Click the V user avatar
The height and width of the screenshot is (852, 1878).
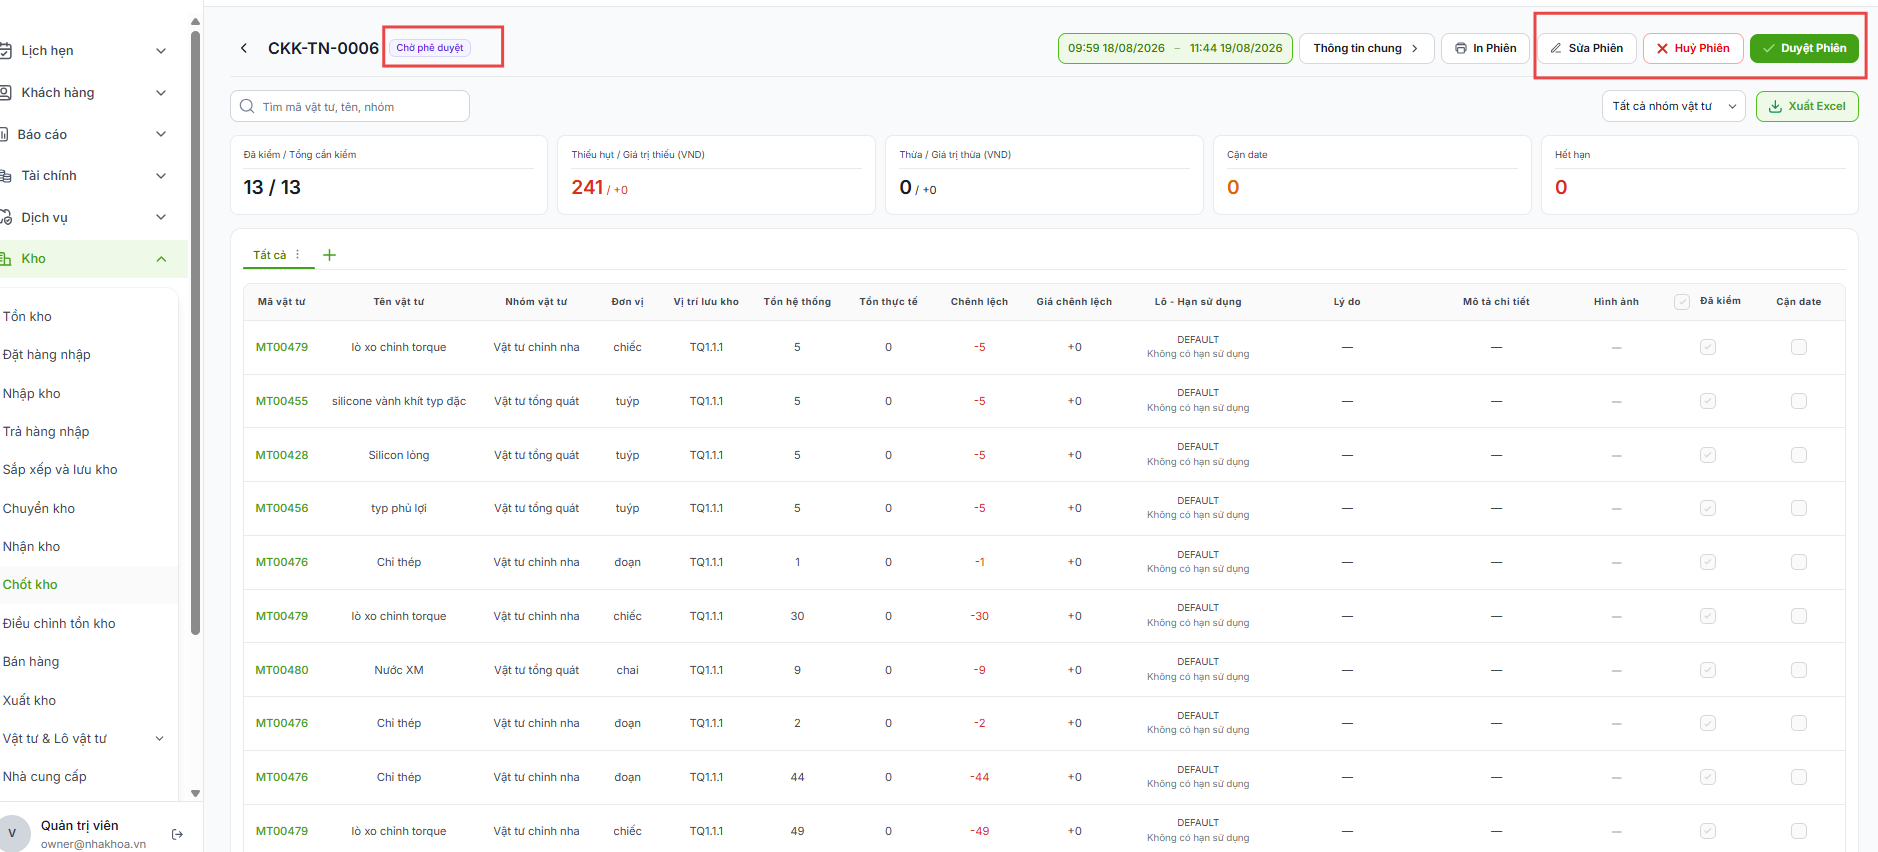[12, 833]
